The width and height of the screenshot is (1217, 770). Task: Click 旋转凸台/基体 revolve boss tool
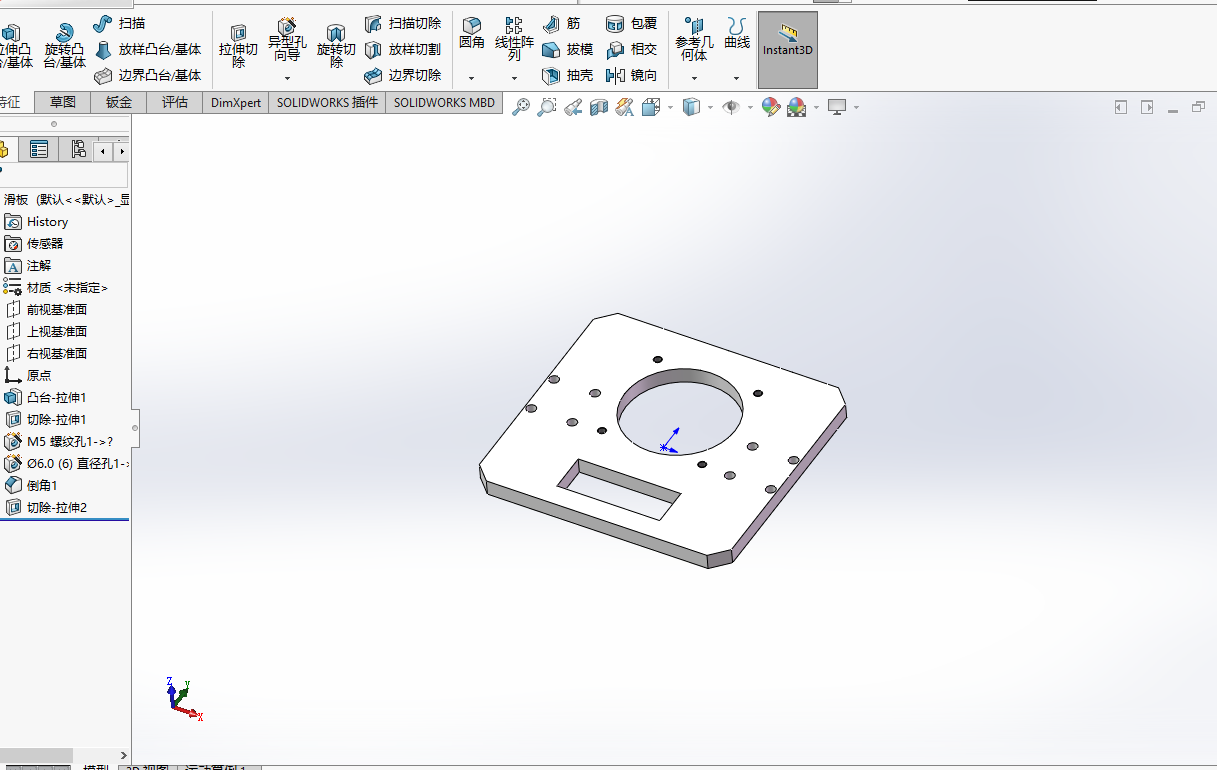point(65,46)
